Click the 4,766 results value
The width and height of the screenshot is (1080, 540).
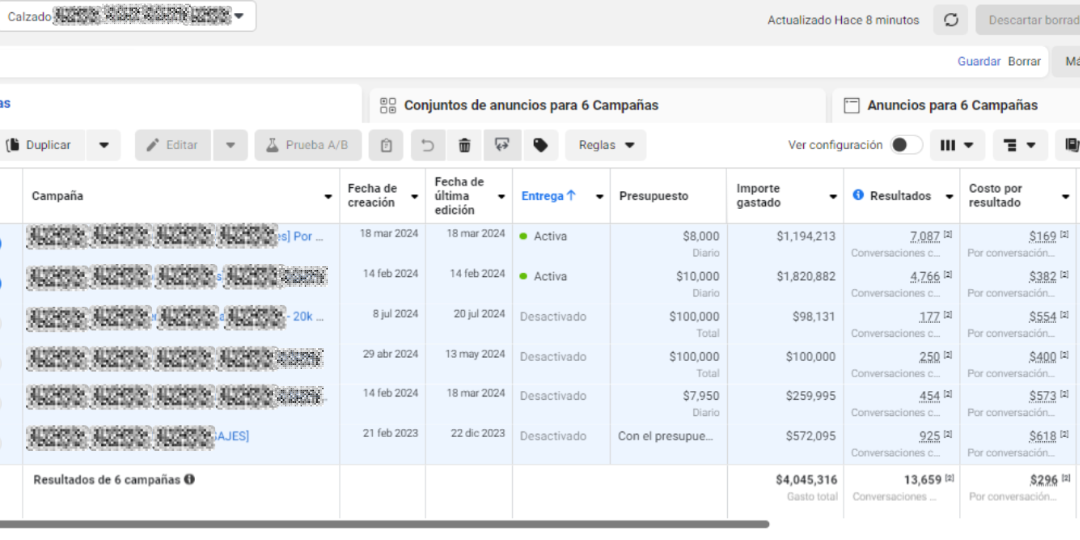click(x=924, y=276)
